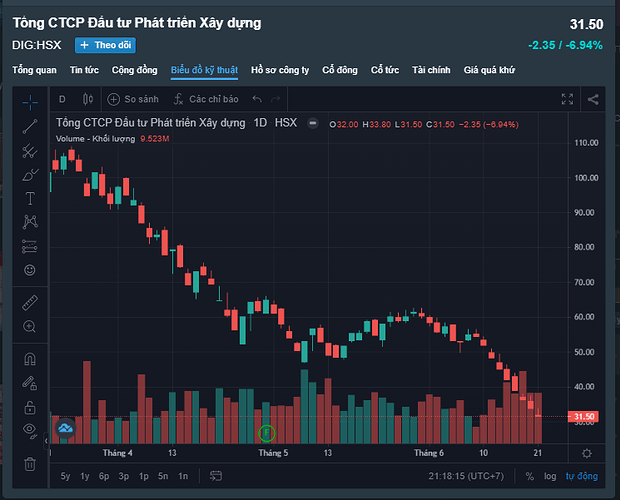Click the zoom in magnifier tool
Image resolution: width=620 pixels, height=500 pixels.
click(x=30, y=327)
